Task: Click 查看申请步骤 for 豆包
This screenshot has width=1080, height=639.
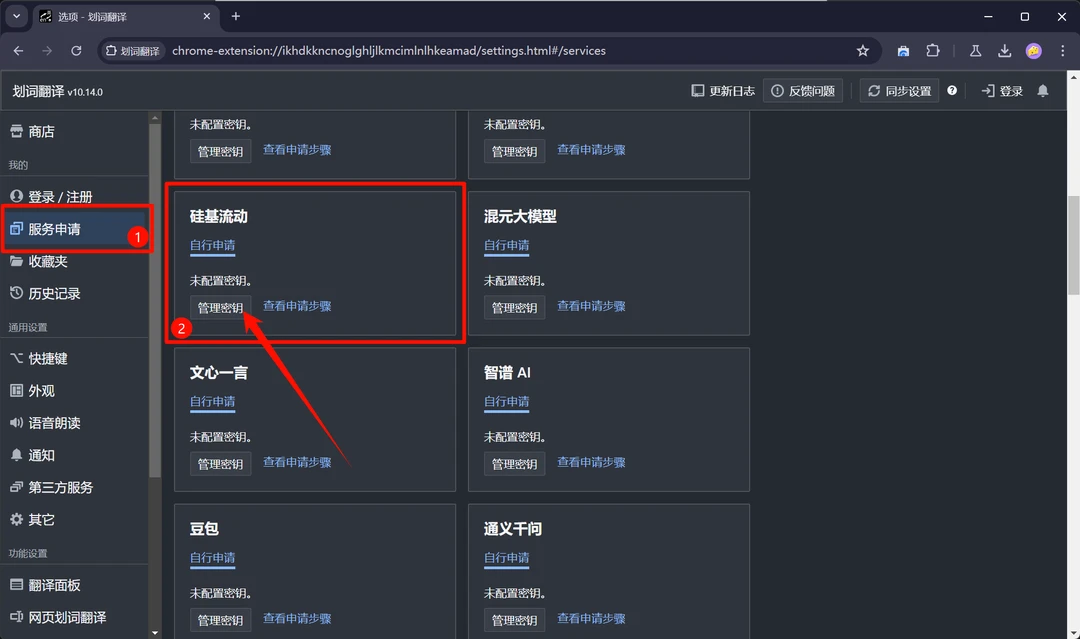Action: coord(298,619)
